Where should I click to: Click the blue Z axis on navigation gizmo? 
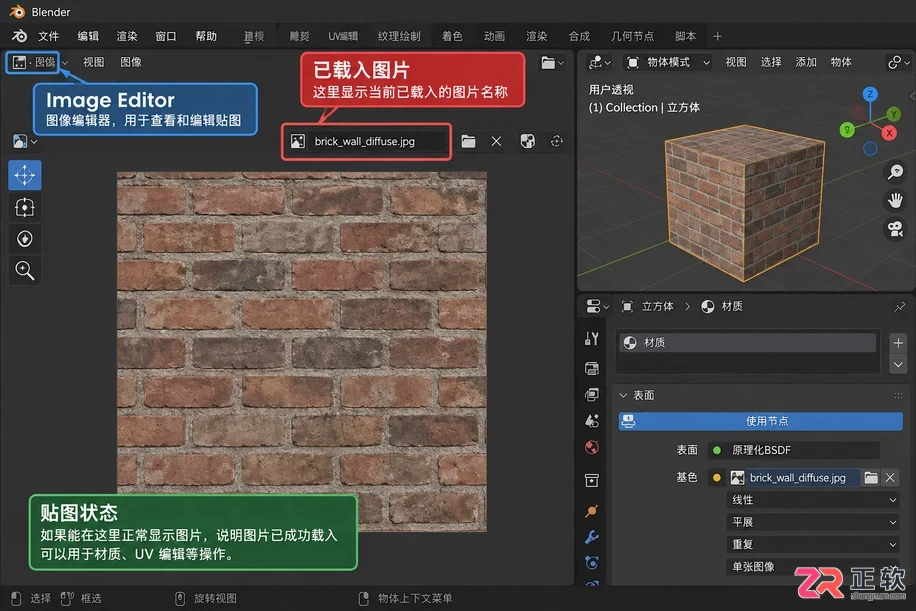point(870,94)
